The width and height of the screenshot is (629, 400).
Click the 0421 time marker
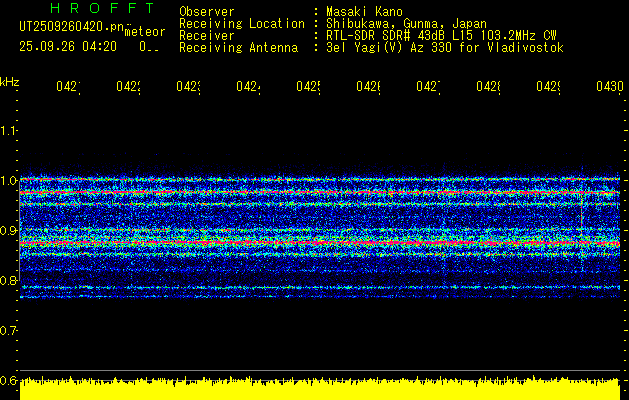pyautogui.click(x=68, y=86)
